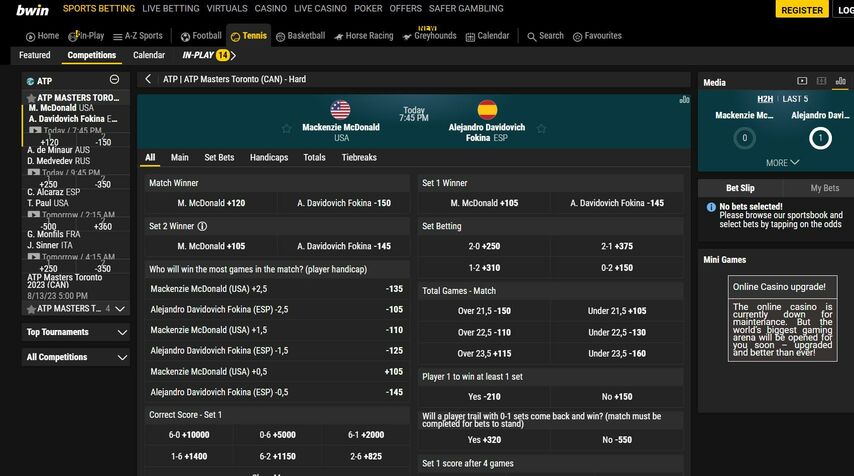The image size is (854, 476).
Task: Pick Alejandro Davidovich Fokina (ESP) -0,5 handicap
Action: pyautogui.click(x=277, y=392)
